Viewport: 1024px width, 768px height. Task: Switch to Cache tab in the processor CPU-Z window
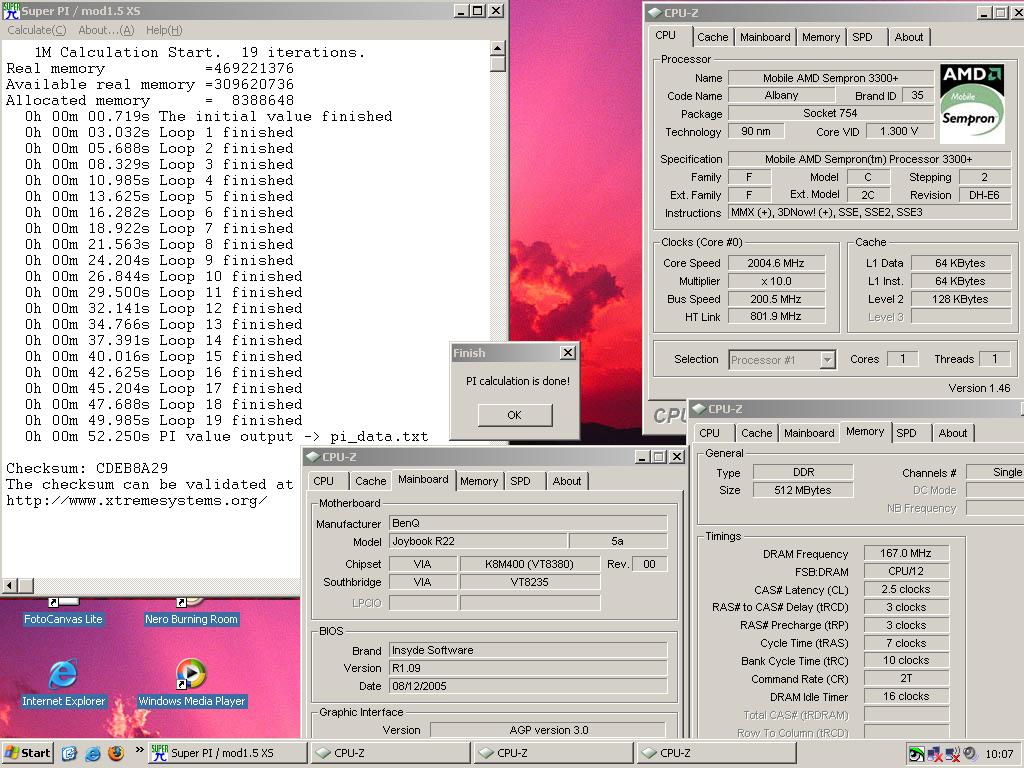pyautogui.click(x=712, y=37)
